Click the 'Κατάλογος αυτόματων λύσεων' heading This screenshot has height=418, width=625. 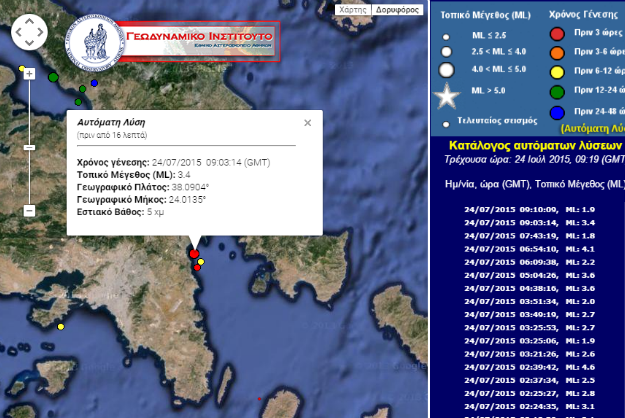tap(535, 145)
